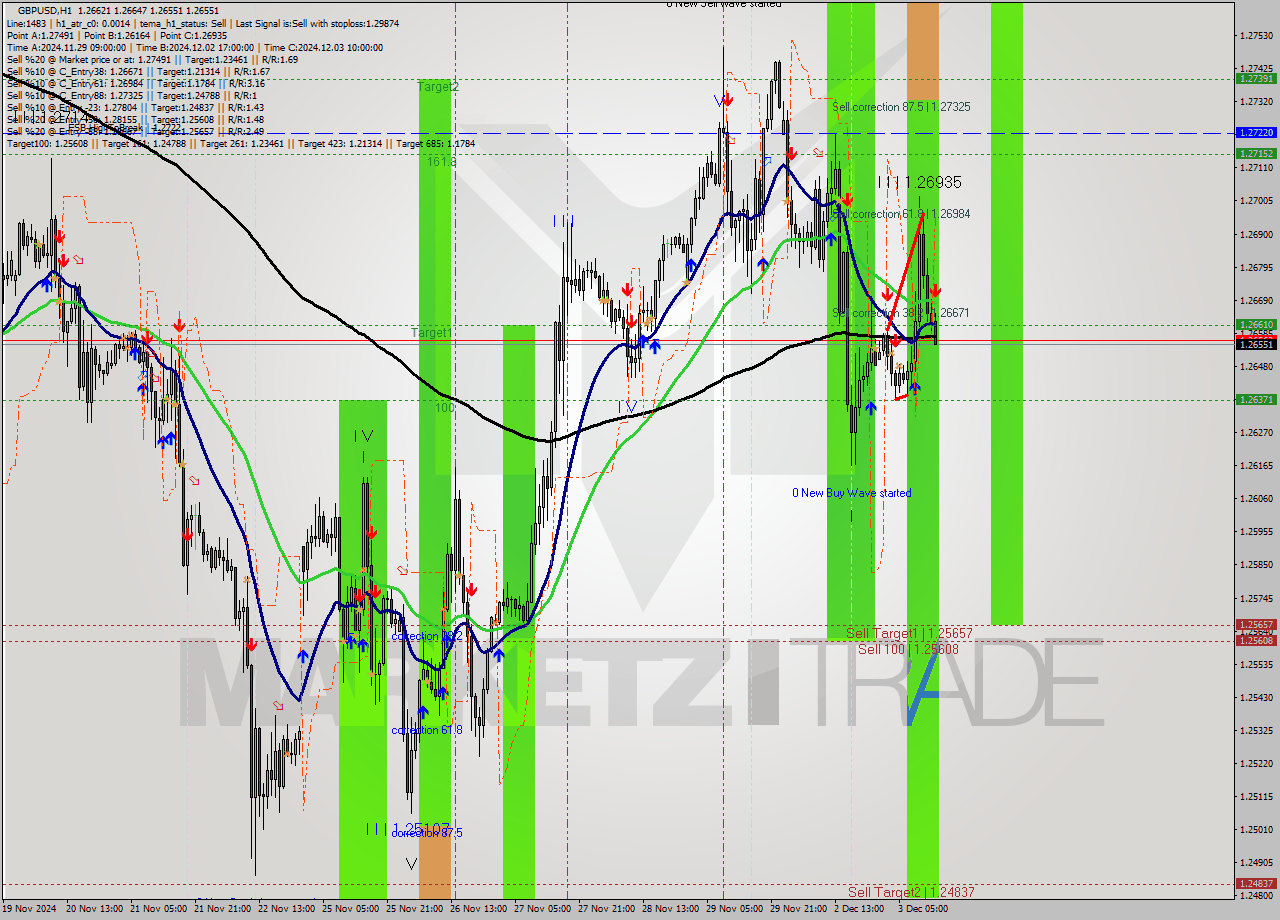Click the '2 Dec 13:00' time axis label
Viewport: 1280px width, 920px height.
click(x=858, y=909)
